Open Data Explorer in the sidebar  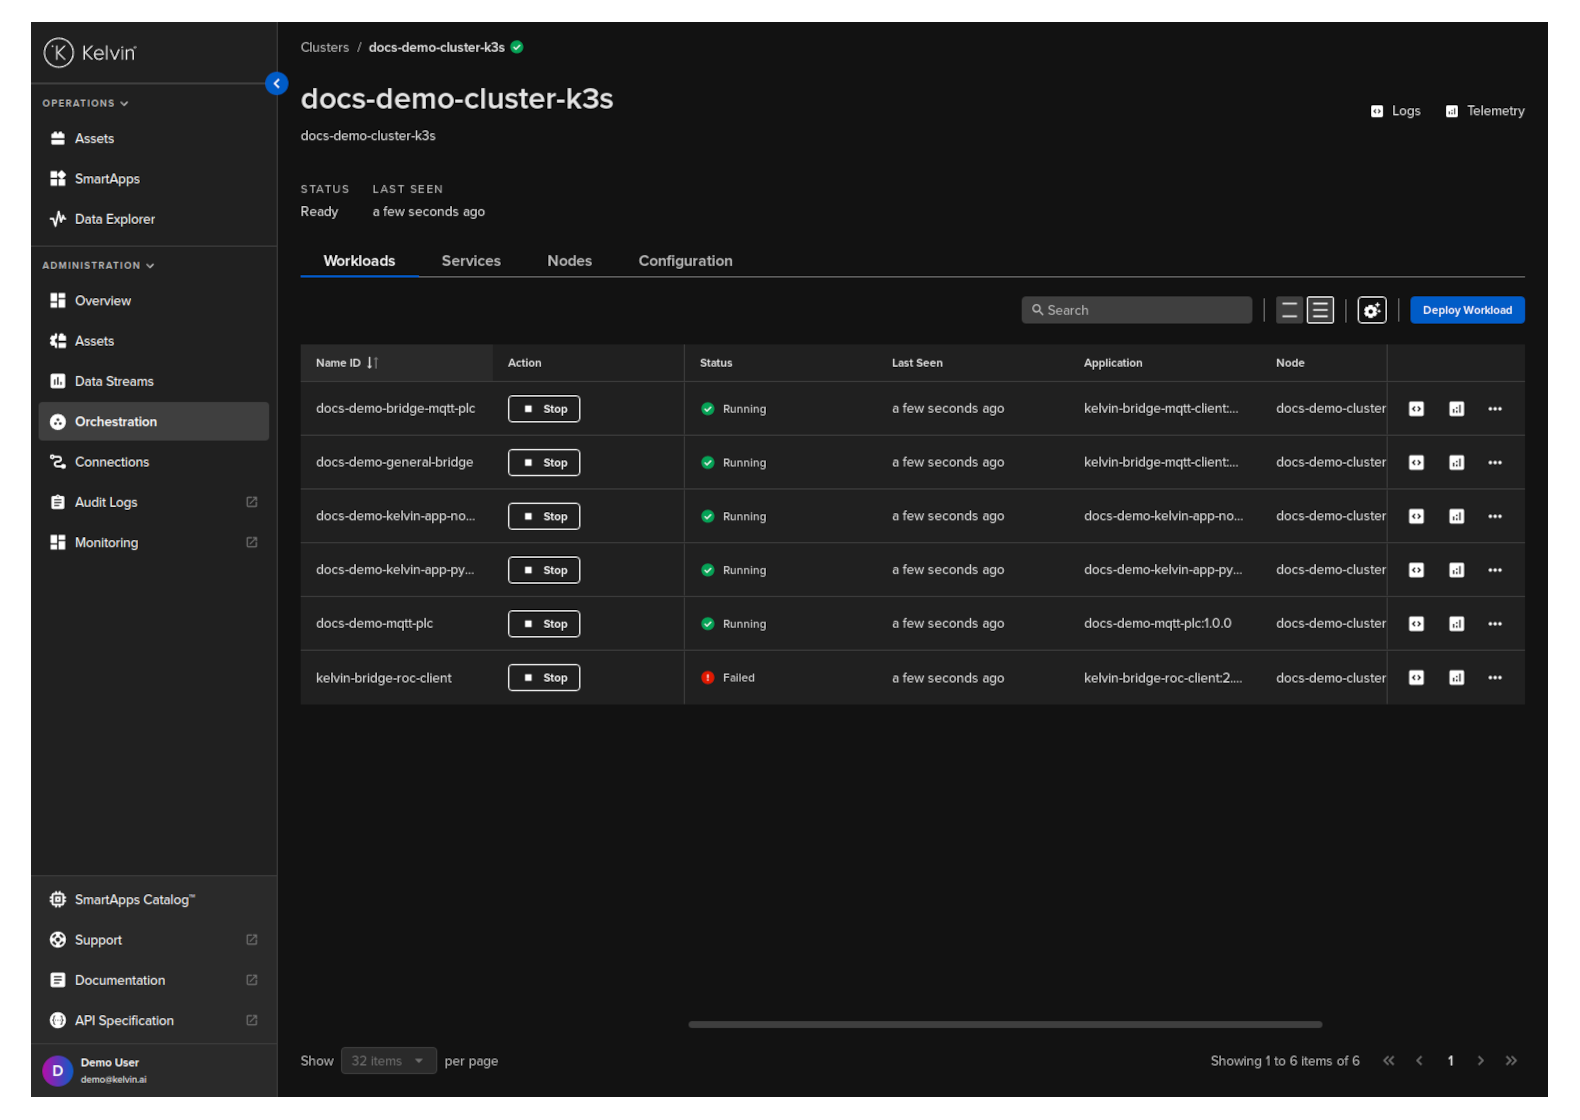pos(114,219)
